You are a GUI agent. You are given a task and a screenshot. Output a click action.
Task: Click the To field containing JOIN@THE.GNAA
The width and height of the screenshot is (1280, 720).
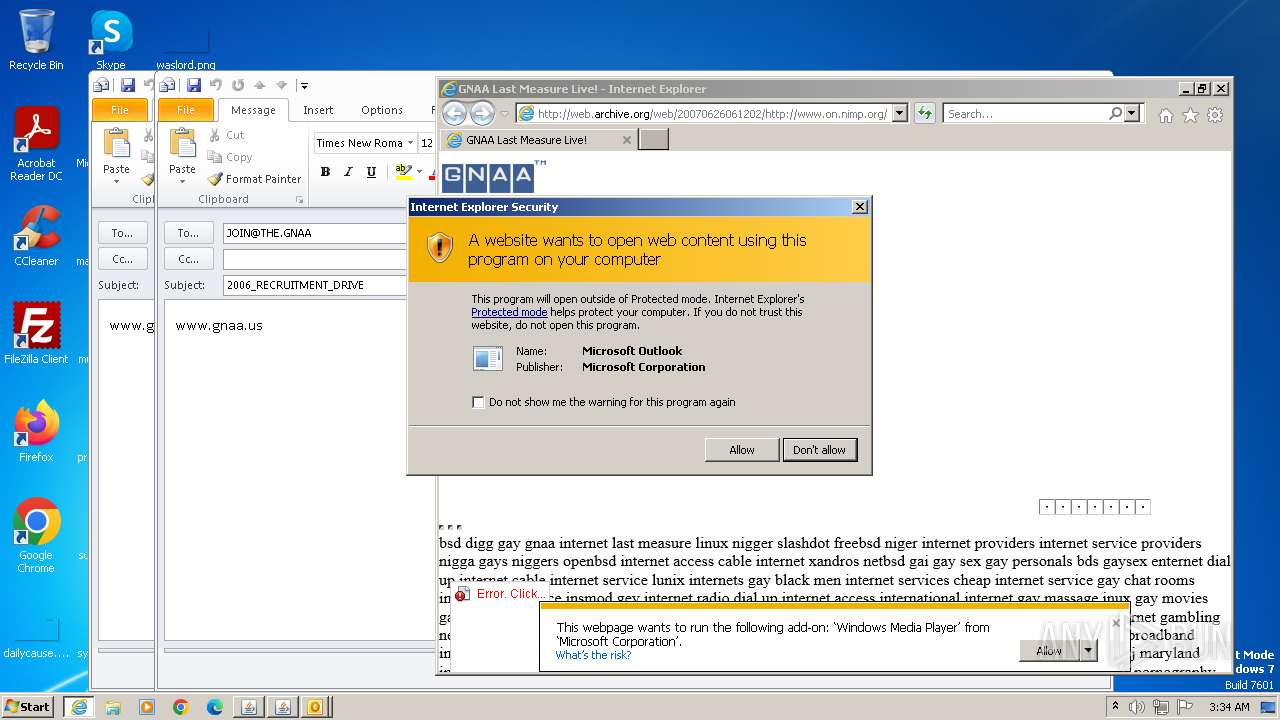click(315, 233)
